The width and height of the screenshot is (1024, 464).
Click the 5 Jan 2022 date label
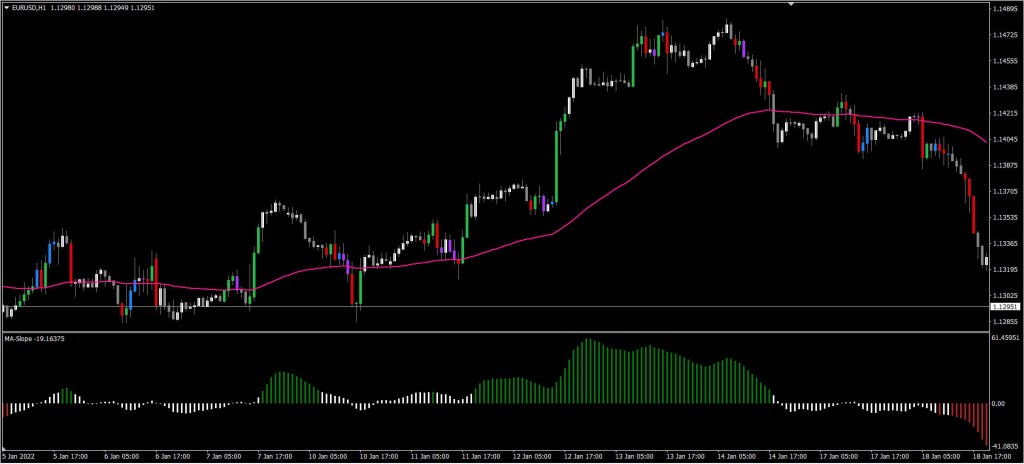click(x=22, y=456)
